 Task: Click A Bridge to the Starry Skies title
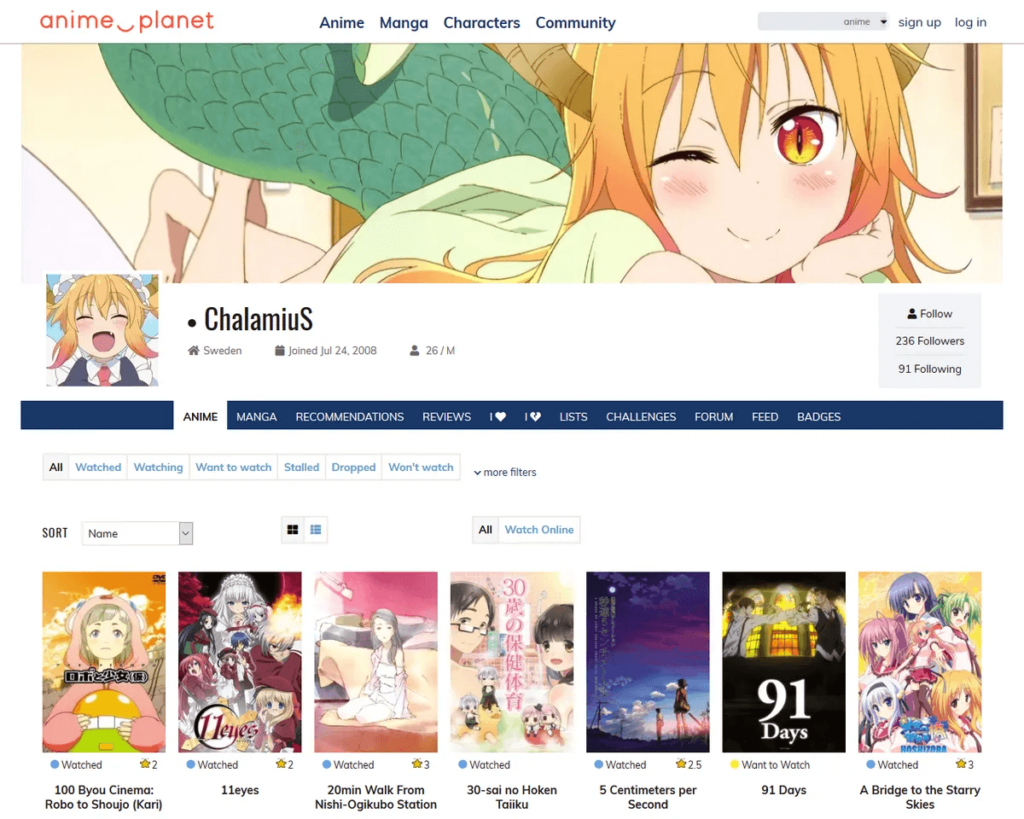(x=920, y=797)
